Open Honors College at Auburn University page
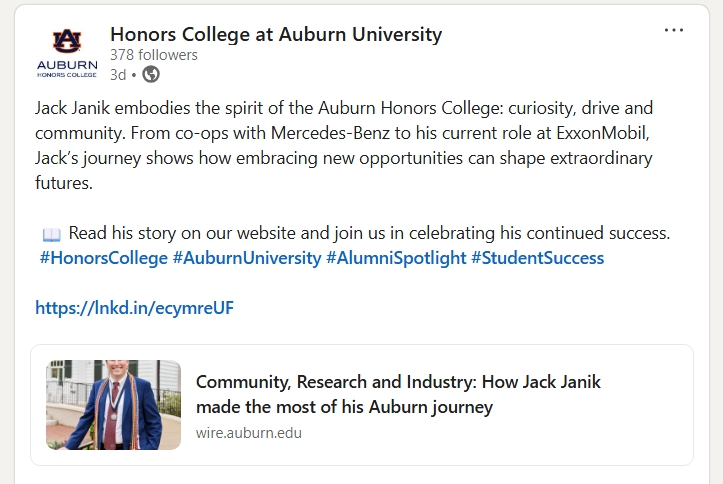This screenshot has height=484, width=723. click(275, 34)
